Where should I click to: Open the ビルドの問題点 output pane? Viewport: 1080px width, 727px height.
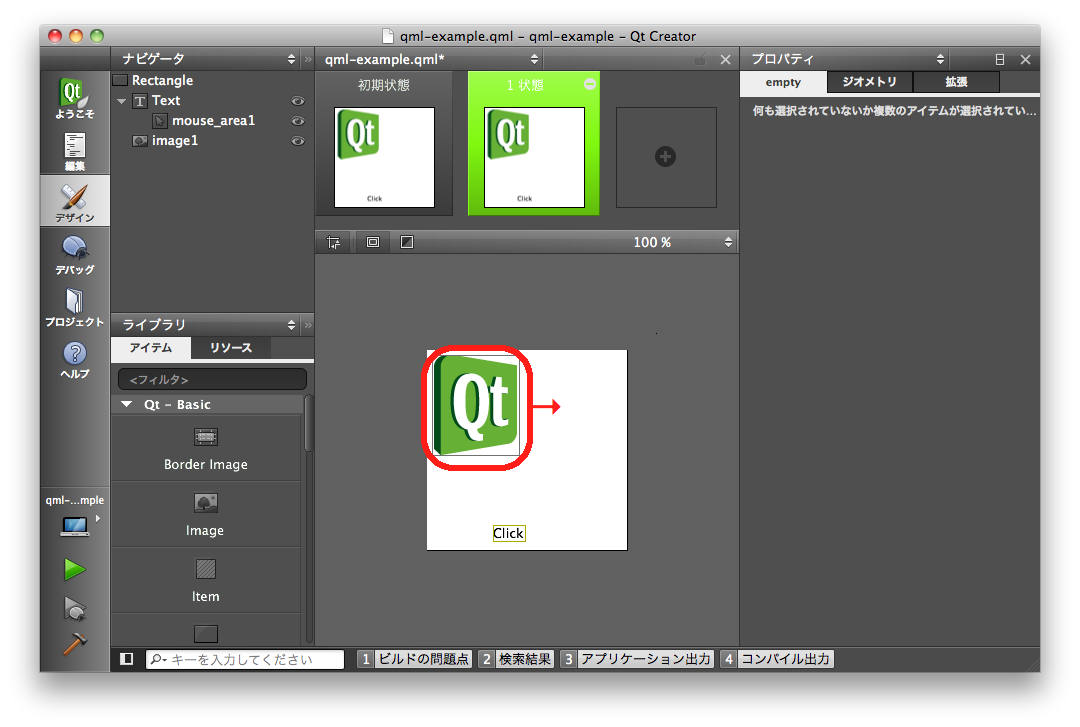tap(414, 659)
